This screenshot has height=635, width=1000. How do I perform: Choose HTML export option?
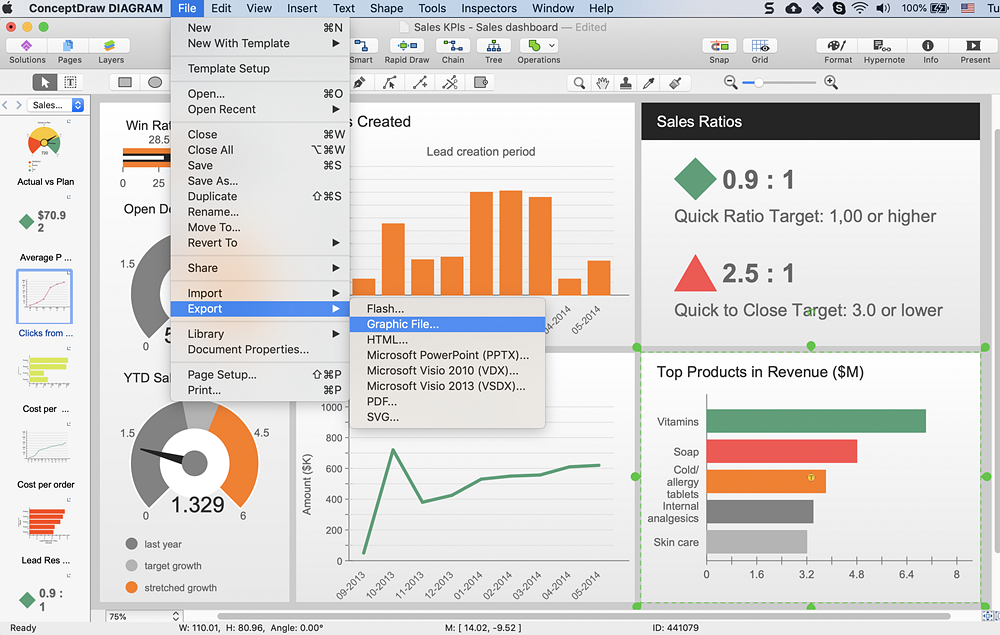(x=447, y=340)
